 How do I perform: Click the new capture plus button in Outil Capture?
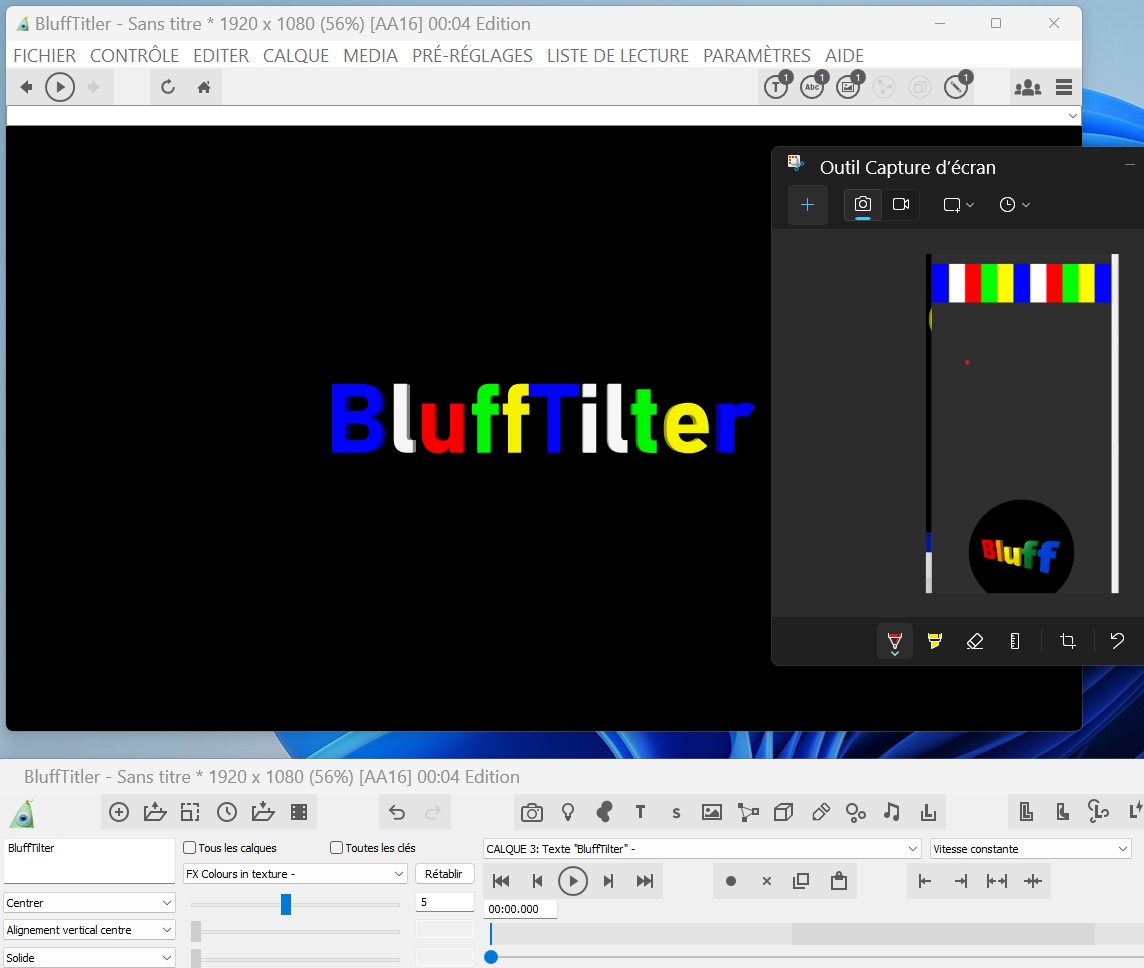808,205
